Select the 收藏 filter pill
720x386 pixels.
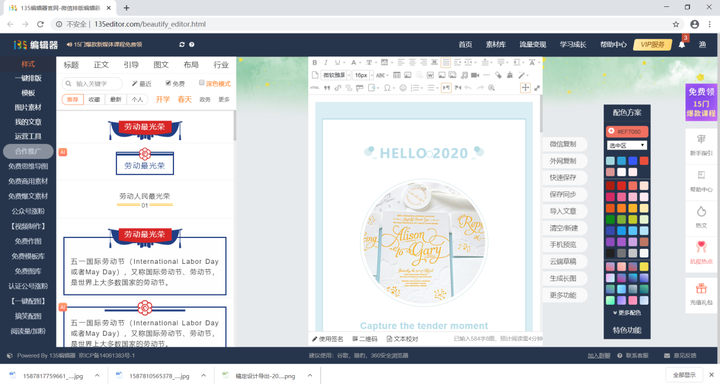tap(94, 100)
